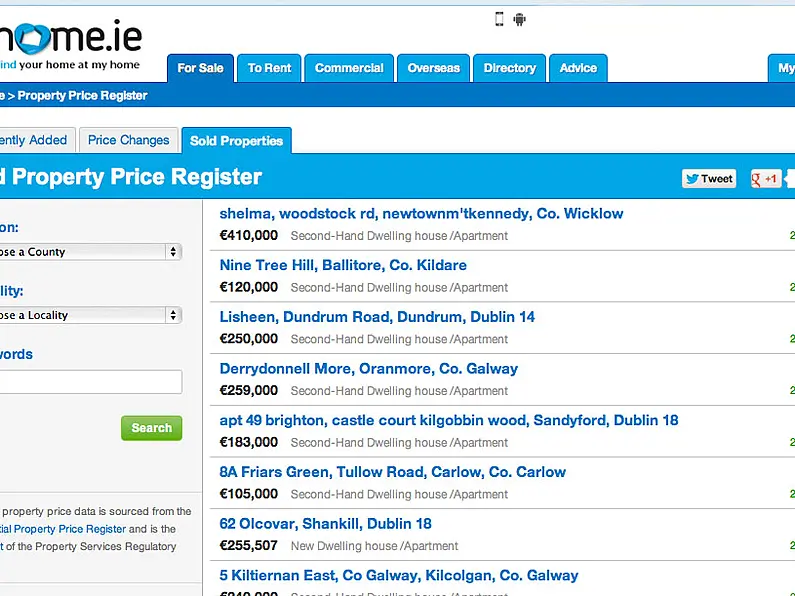Open the To Rent tab
795x596 pixels.
[x=269, y=68]
